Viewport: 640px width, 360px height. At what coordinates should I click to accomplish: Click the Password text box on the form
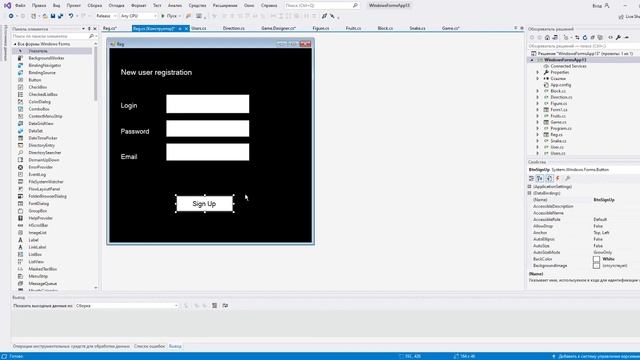tap(208, 129)
